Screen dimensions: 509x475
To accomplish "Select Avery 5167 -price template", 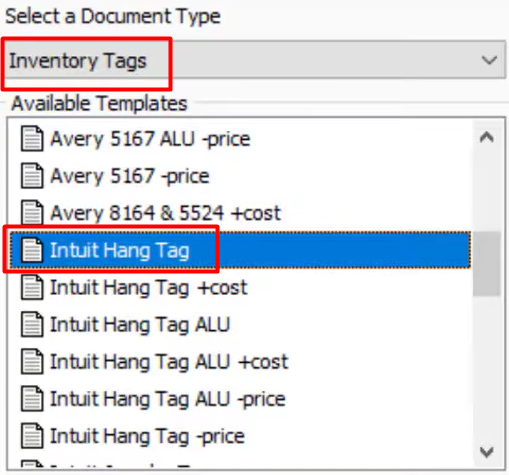I will [x=130, y=176].
